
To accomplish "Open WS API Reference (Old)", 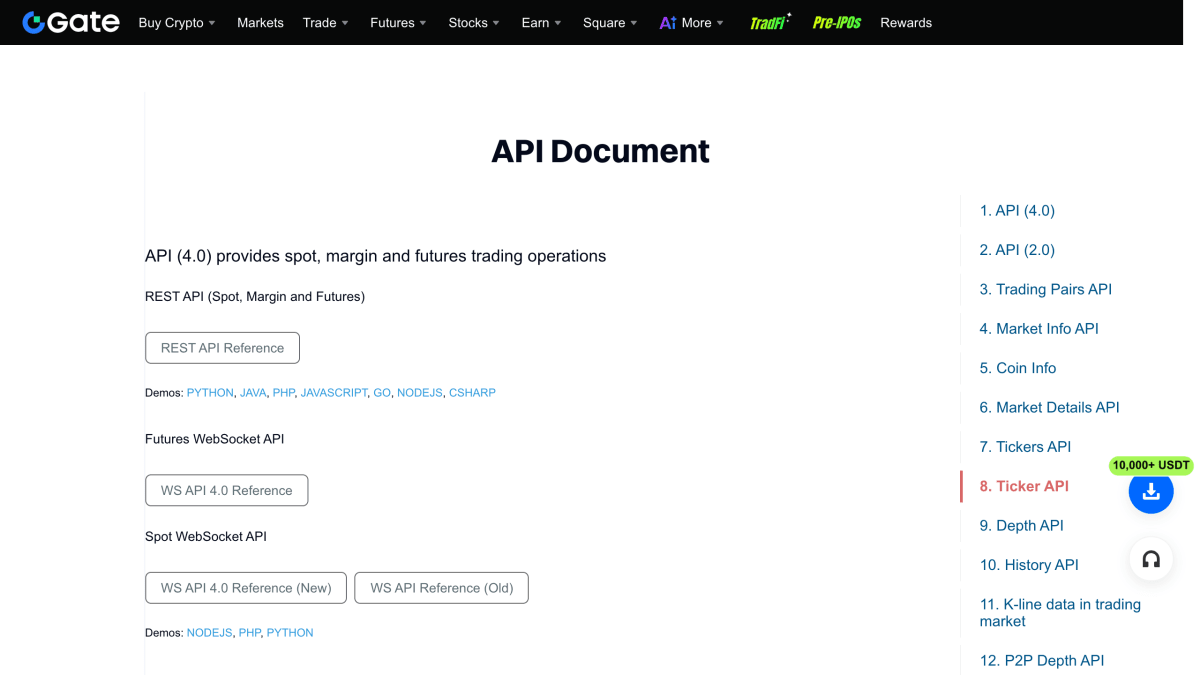I will 441,588.
